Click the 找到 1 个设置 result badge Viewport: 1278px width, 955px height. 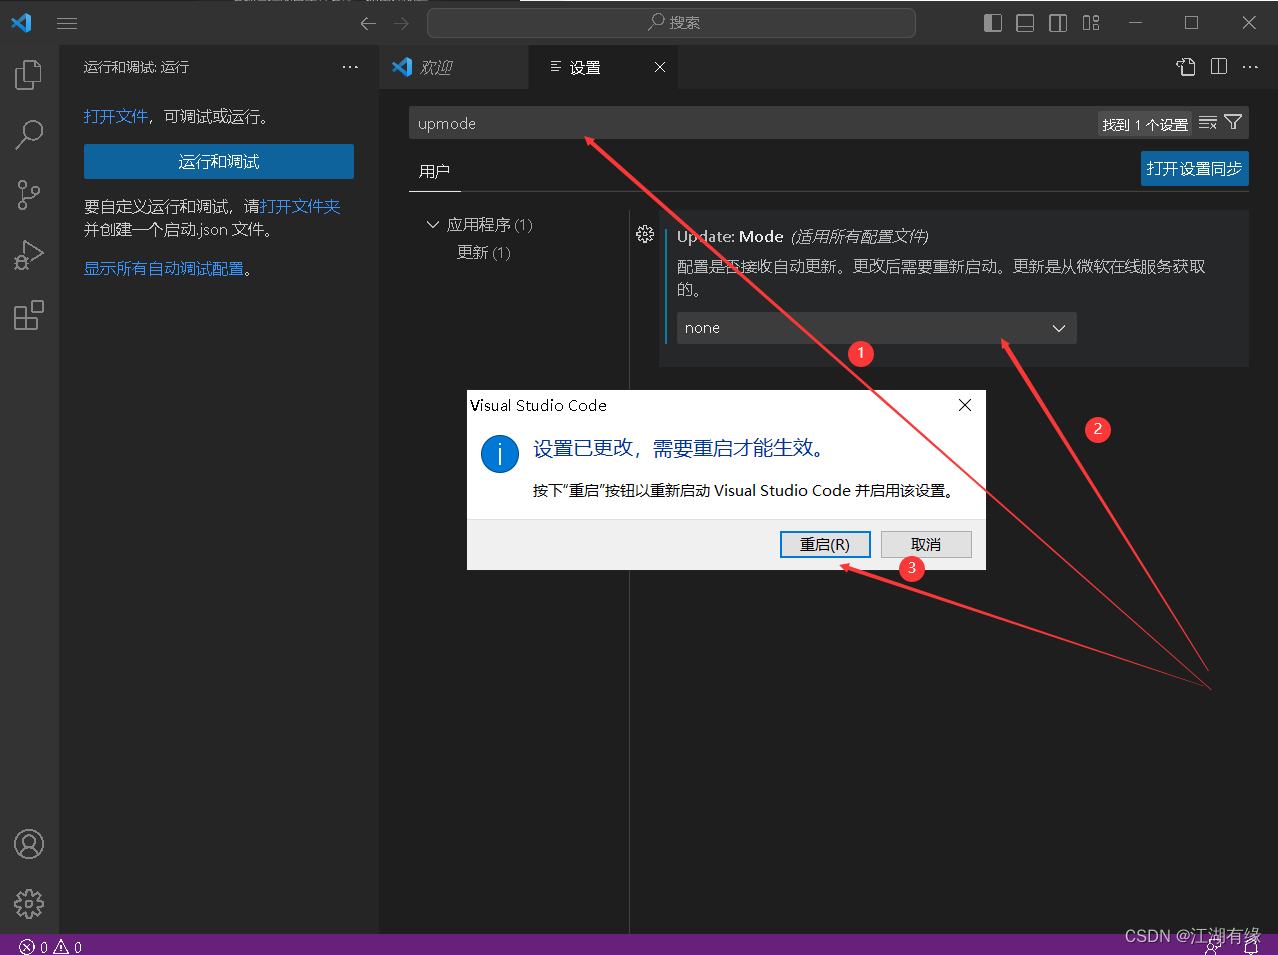click(1145, 124)
